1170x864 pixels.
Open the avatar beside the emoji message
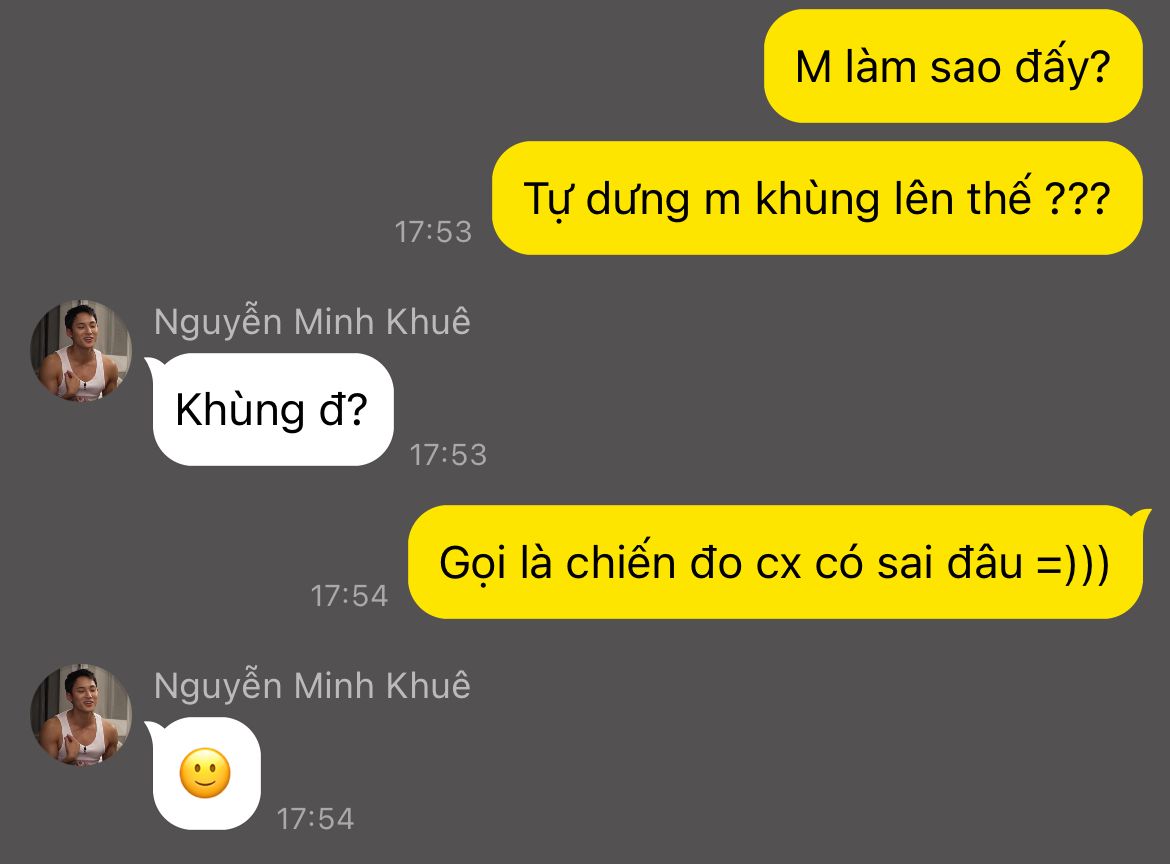(81, 715)
